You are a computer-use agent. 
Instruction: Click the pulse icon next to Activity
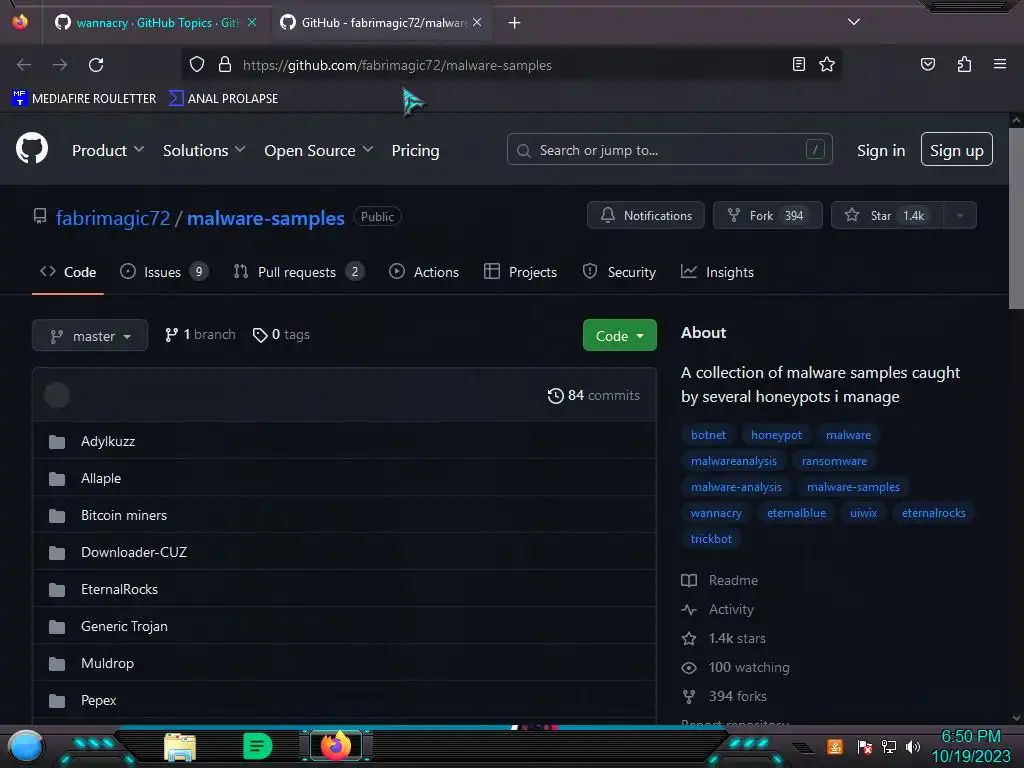pos(689,610)
